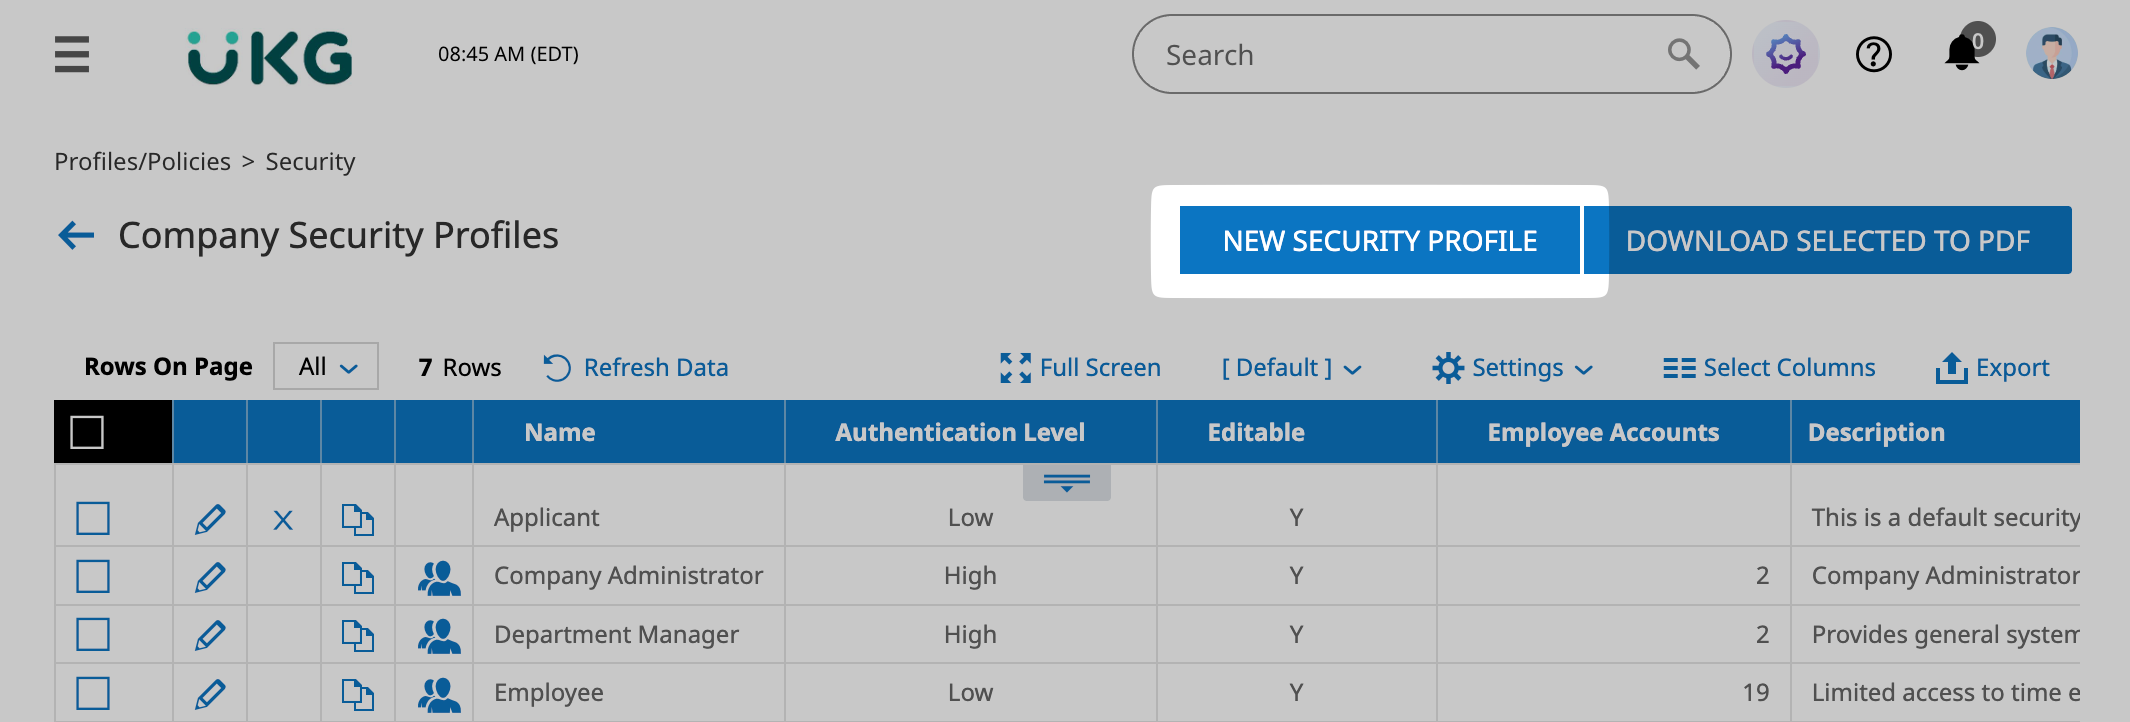Go to Profiles/Policies breadcrumb
This screenshot has width=2130, height=722.
(x=142, y=162)
